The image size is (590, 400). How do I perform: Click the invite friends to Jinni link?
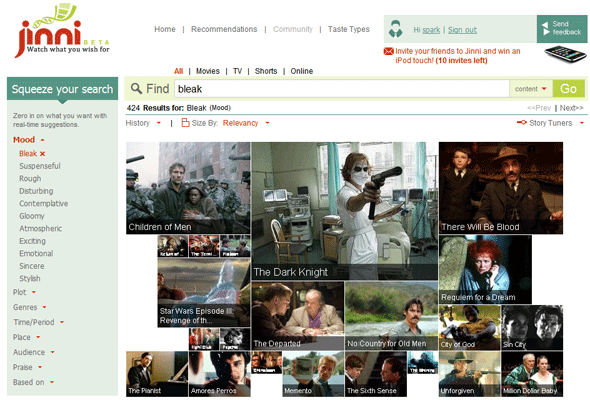458,56
